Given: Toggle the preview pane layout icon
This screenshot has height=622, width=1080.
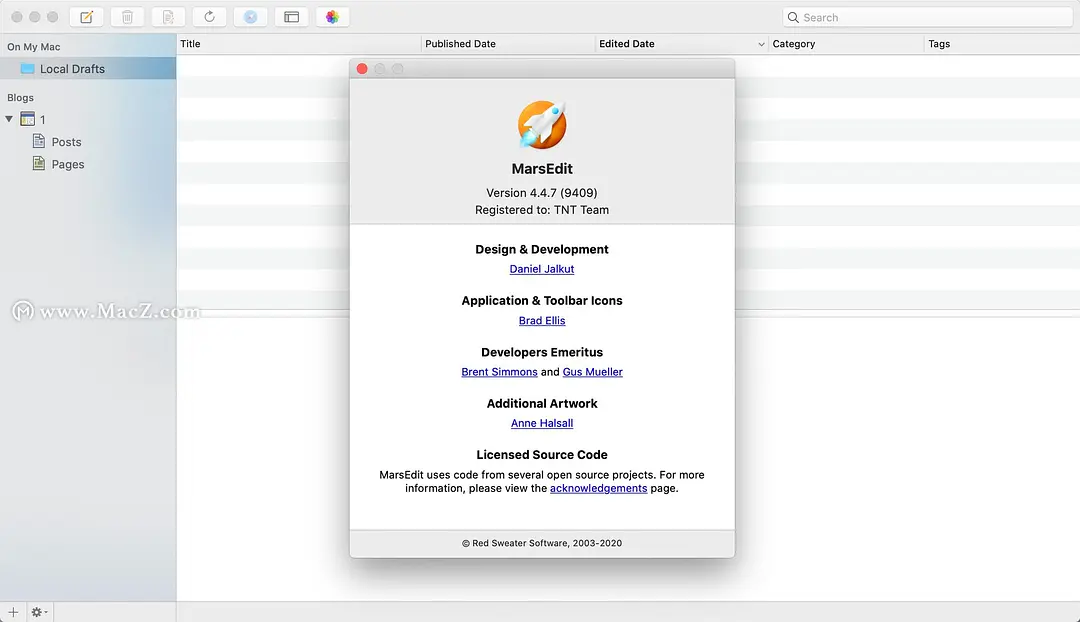Looking at the screenshot, I should coord(291,17).
